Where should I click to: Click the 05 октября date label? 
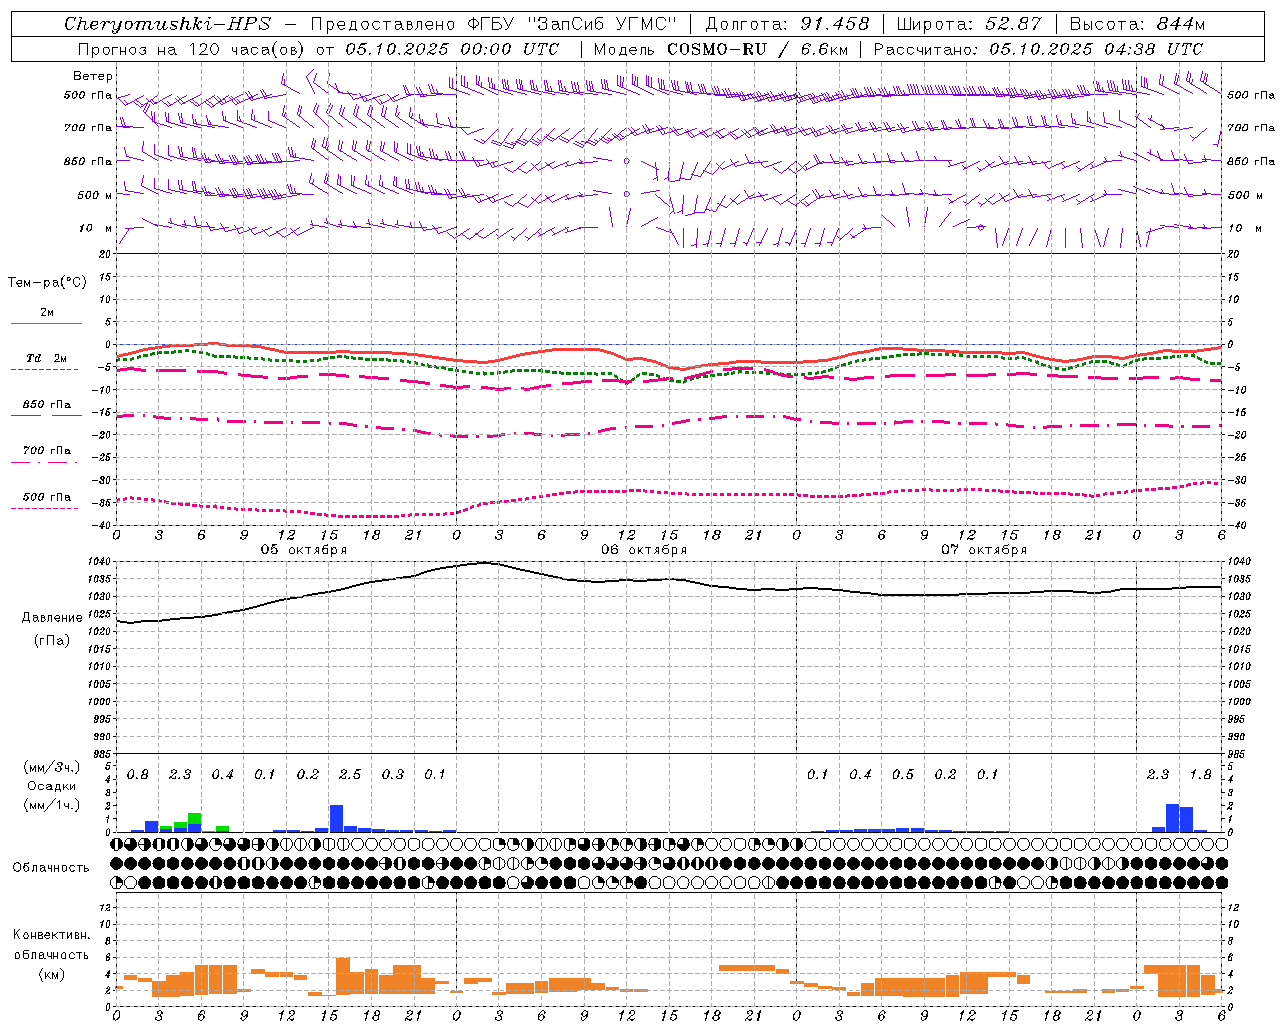pyautogui.click(x=304, y=550)
